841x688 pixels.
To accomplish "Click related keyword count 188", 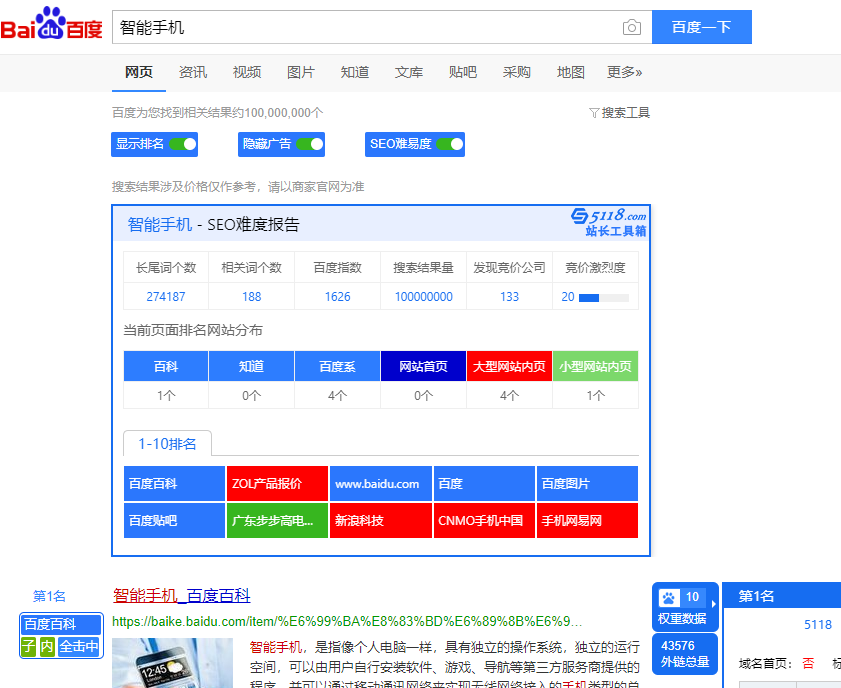I will coord(252,297).
